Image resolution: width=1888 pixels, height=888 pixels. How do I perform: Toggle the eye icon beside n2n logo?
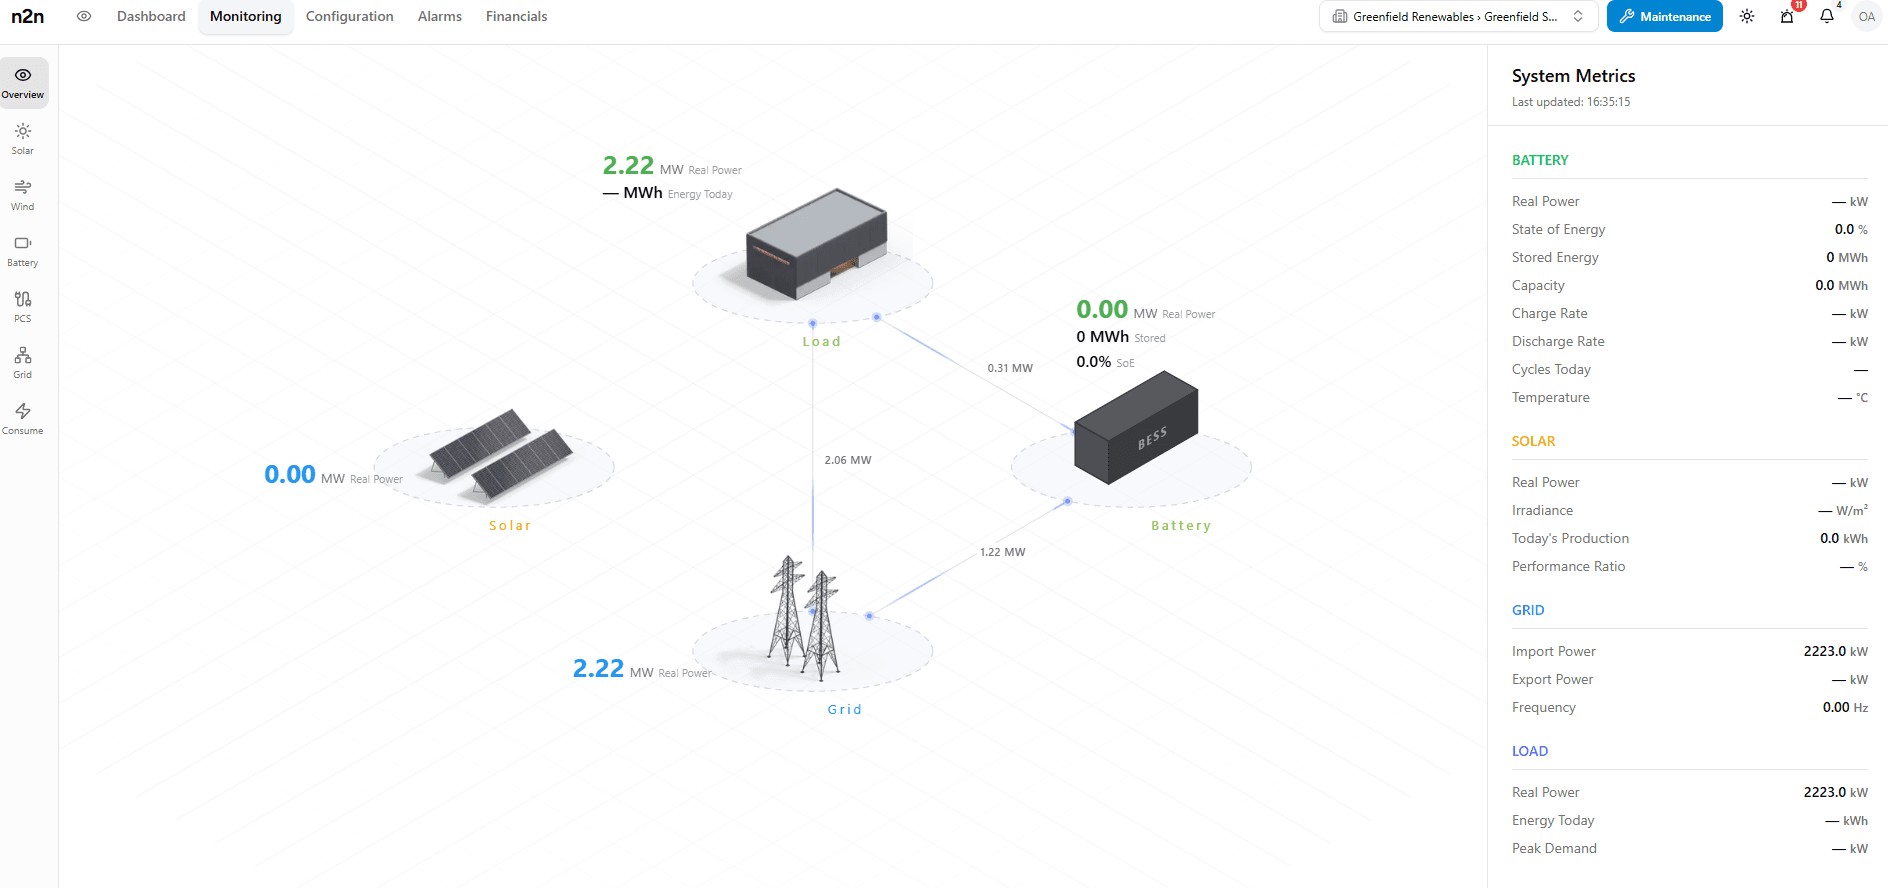coord(84,16)
